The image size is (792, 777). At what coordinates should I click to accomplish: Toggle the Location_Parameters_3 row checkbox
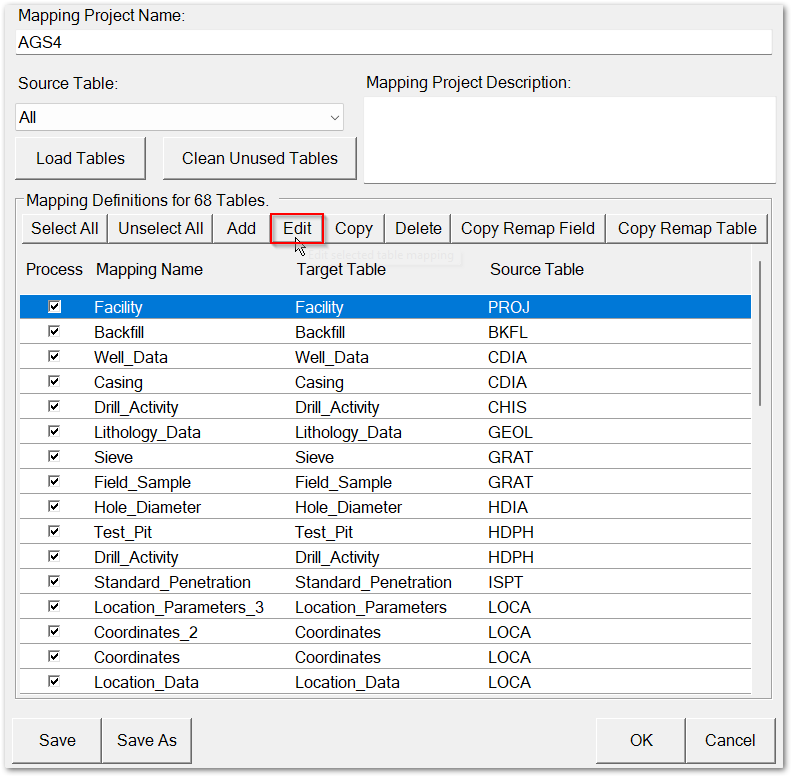pyautogui.click(x=54, y=606)
